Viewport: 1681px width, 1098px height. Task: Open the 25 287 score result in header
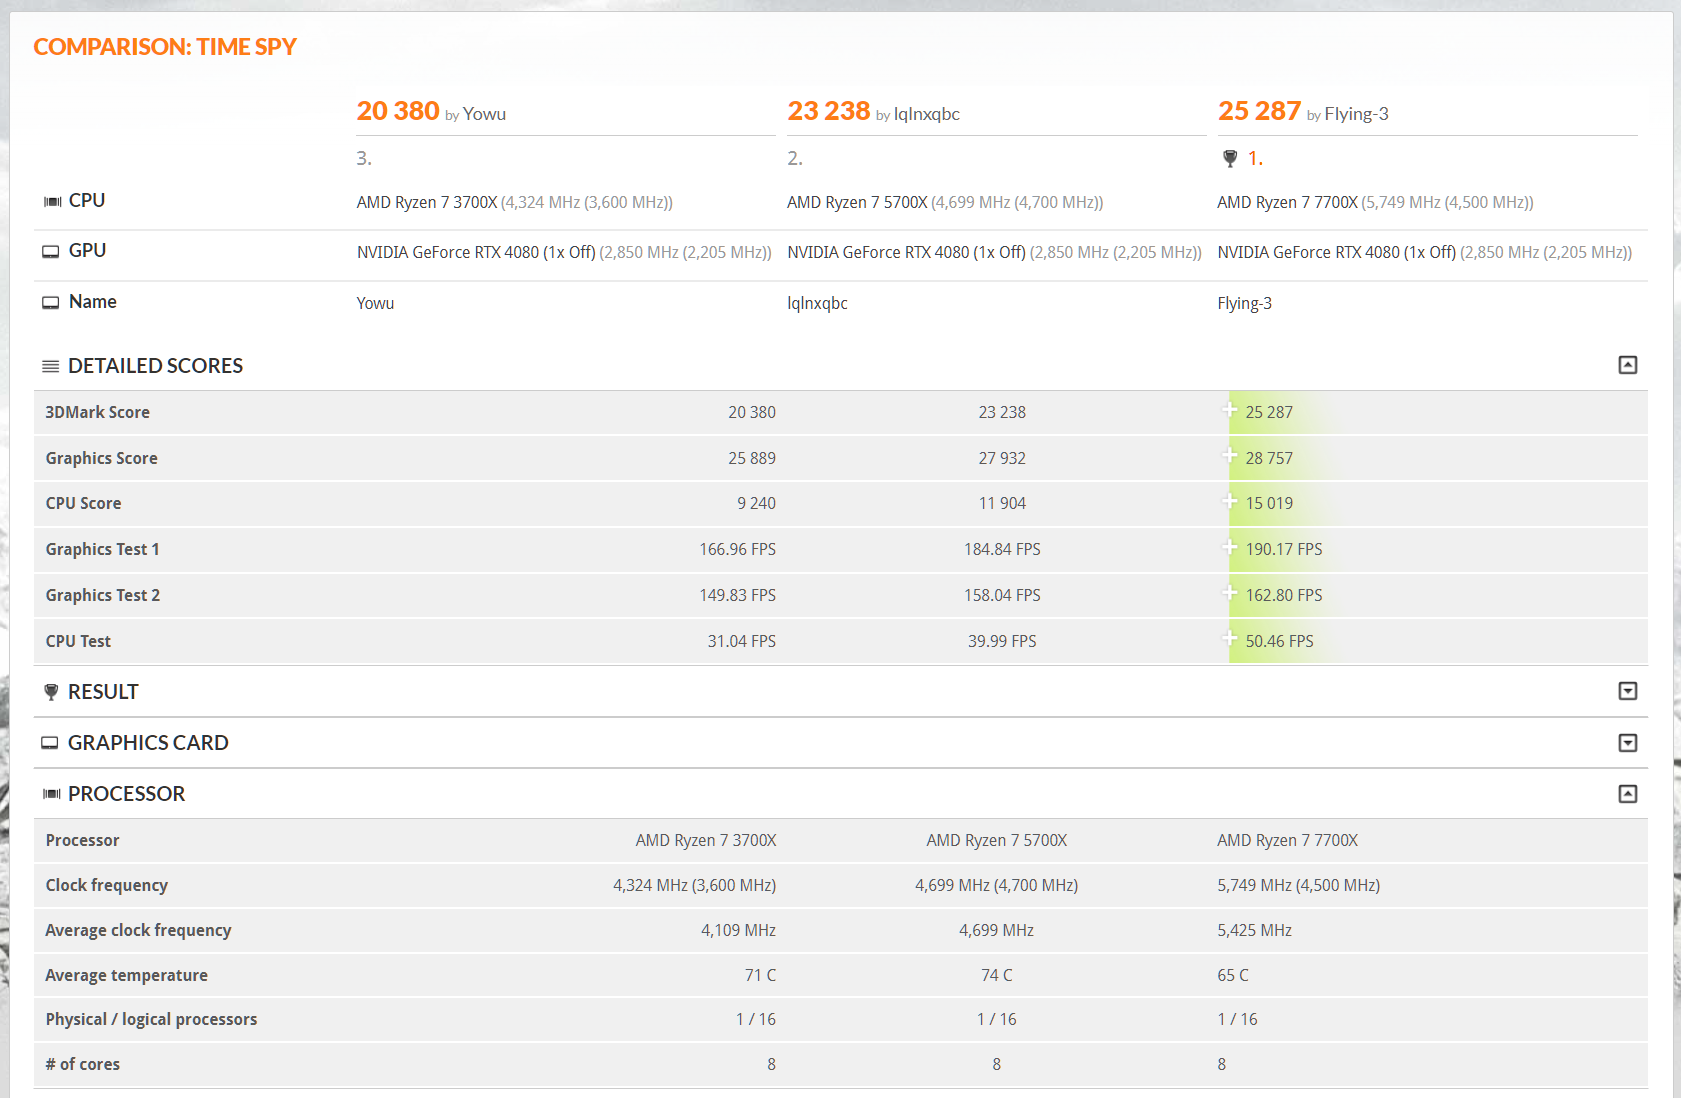point(1259,111)
